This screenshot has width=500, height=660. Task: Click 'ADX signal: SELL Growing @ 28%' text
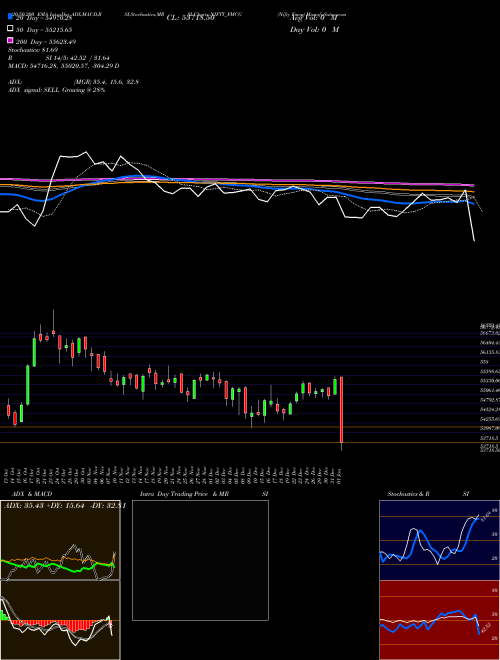point(56,90)
